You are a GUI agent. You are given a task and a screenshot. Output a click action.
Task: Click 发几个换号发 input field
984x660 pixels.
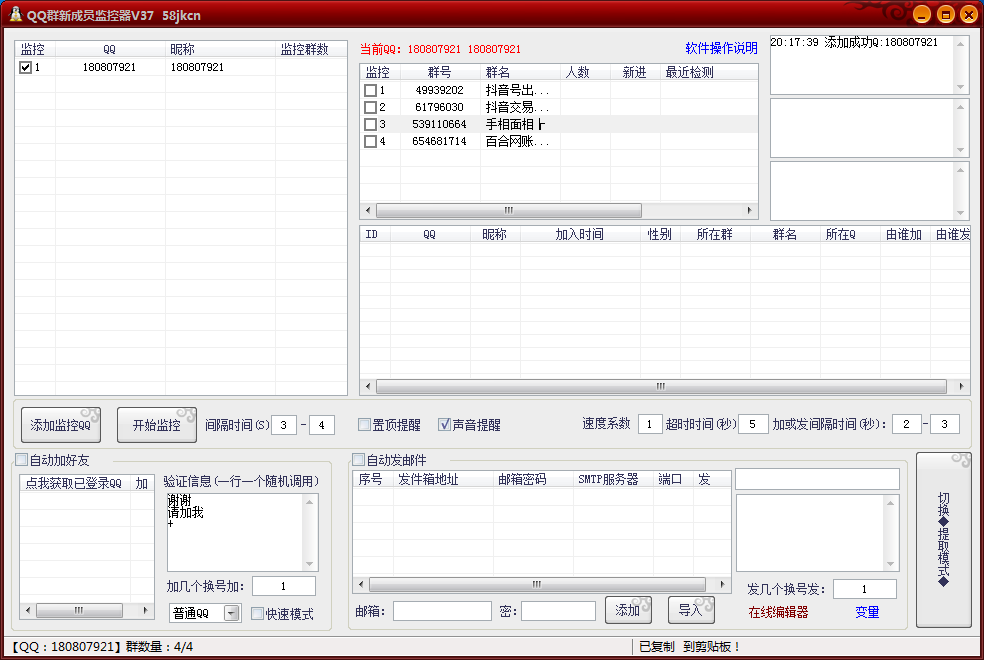click(865, 589)
